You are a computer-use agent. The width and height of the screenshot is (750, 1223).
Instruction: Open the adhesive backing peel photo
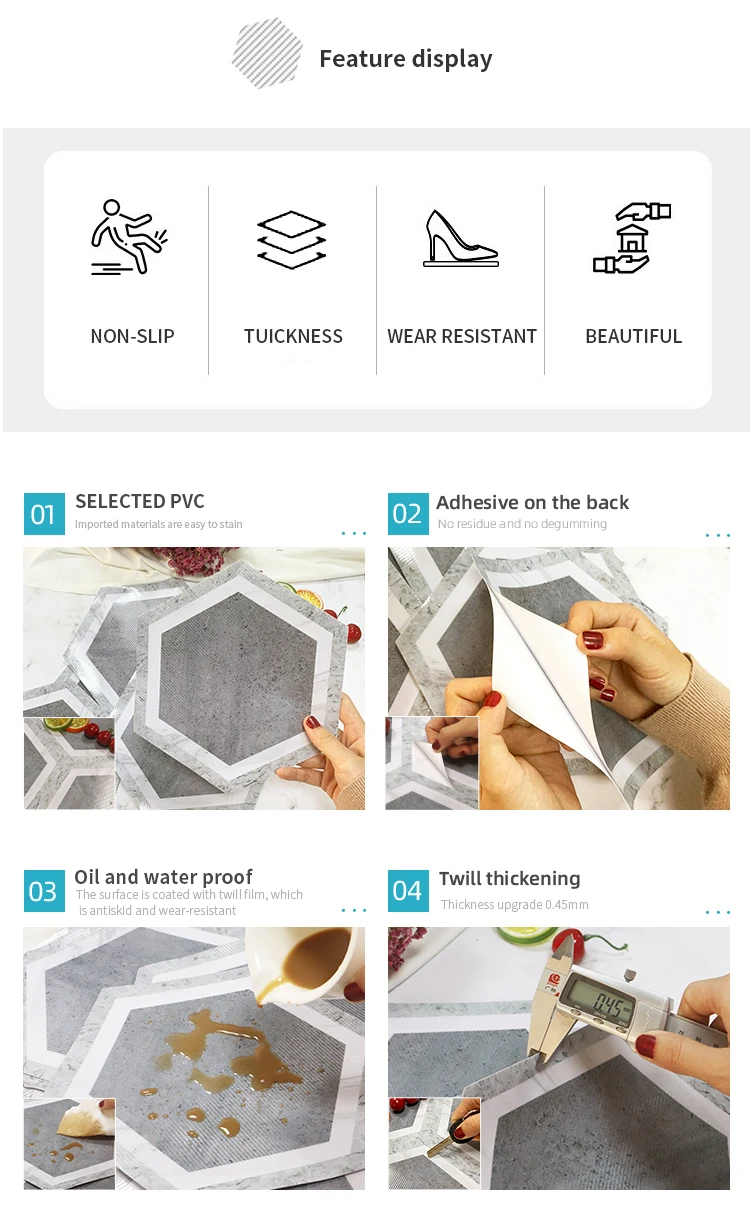coord(558,678)
